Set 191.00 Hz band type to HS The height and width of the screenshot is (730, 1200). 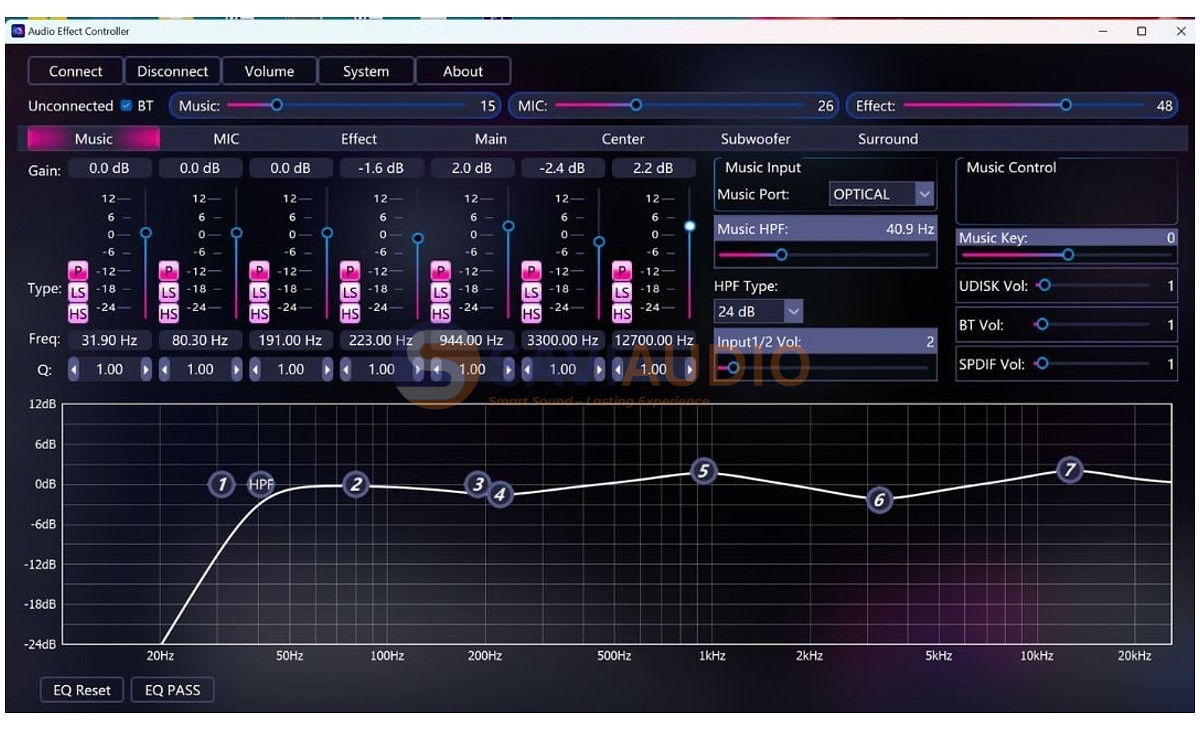pyautogui.click(x=259, y=314)
